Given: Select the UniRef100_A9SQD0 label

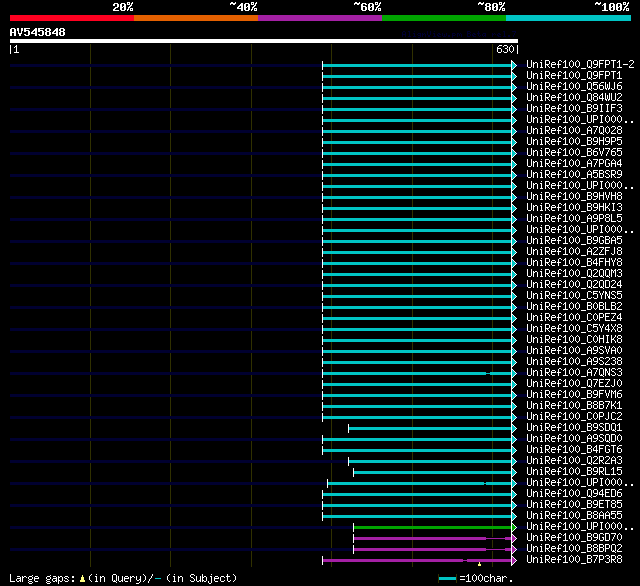Looking at the screenshot, I should pyautogui.click(x=574, y=439).
